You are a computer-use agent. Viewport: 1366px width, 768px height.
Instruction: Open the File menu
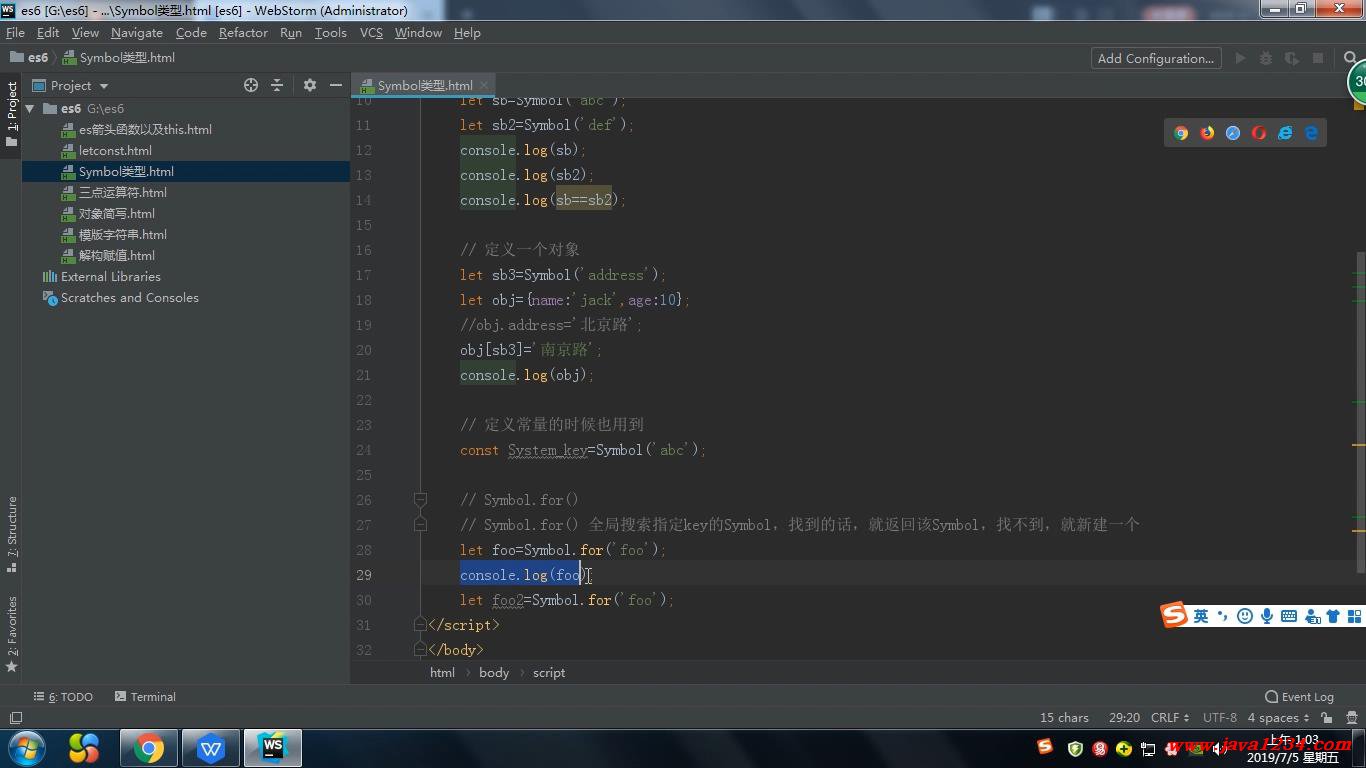[x=15, y=33]
